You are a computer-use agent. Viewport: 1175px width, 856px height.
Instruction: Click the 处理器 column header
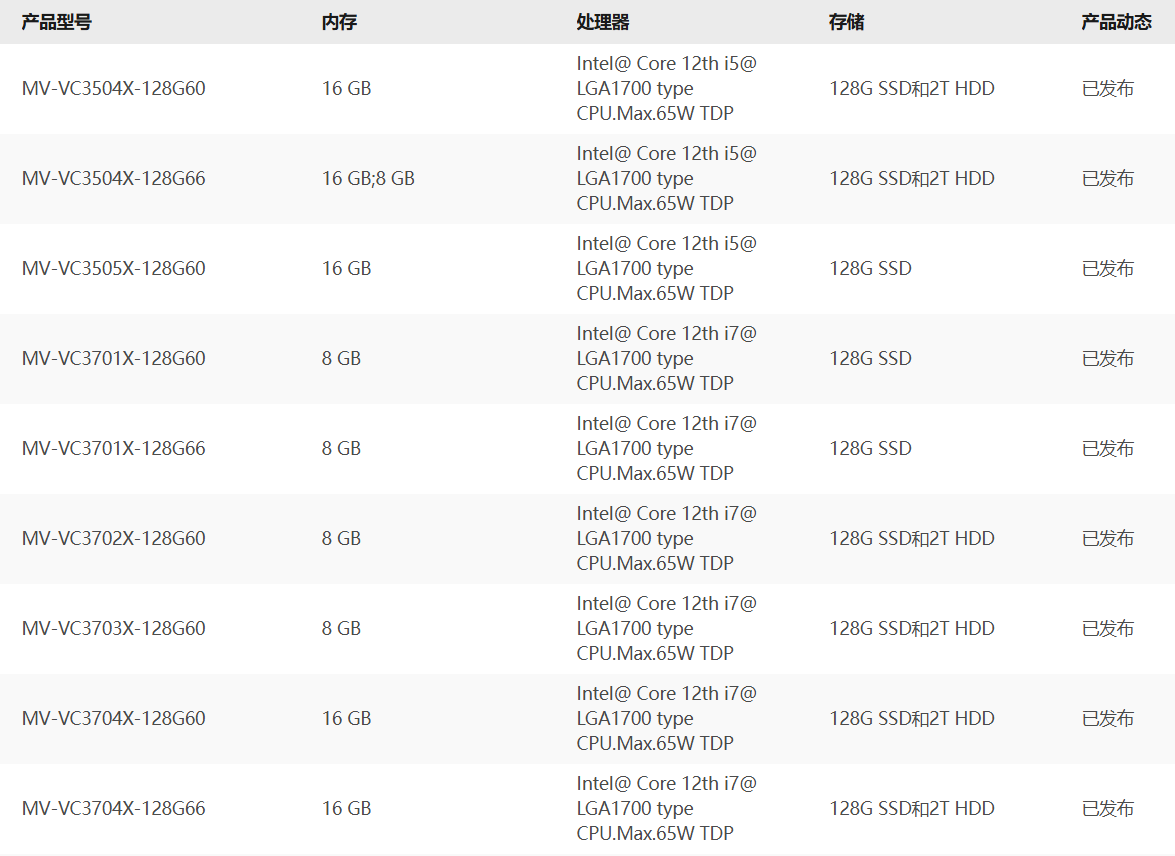click(x=602, y=22)
